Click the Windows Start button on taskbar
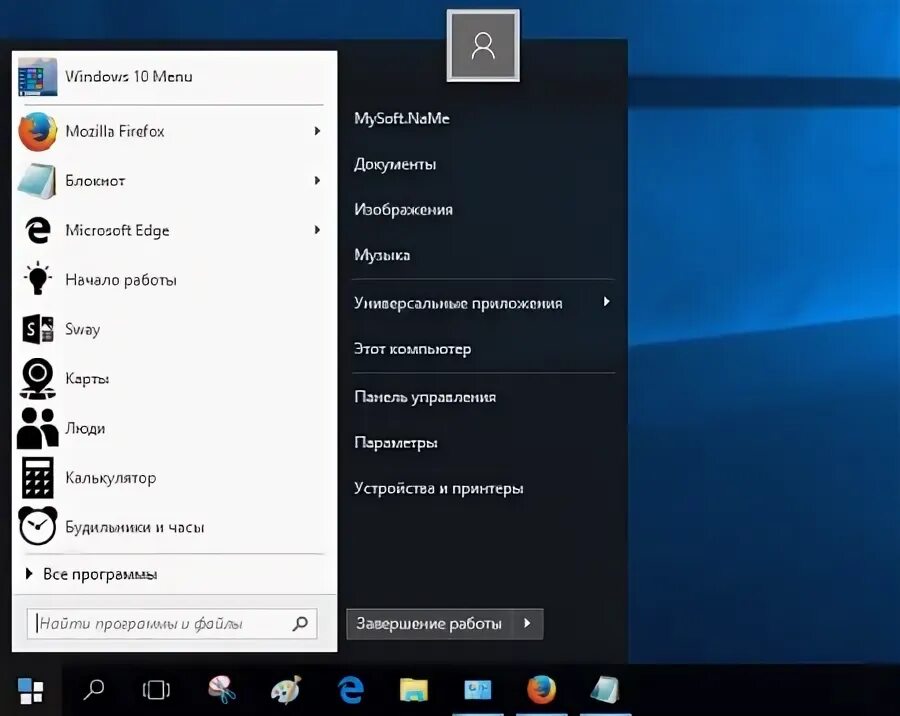This screenshot has width=900, height=716. tap(30, 690)
